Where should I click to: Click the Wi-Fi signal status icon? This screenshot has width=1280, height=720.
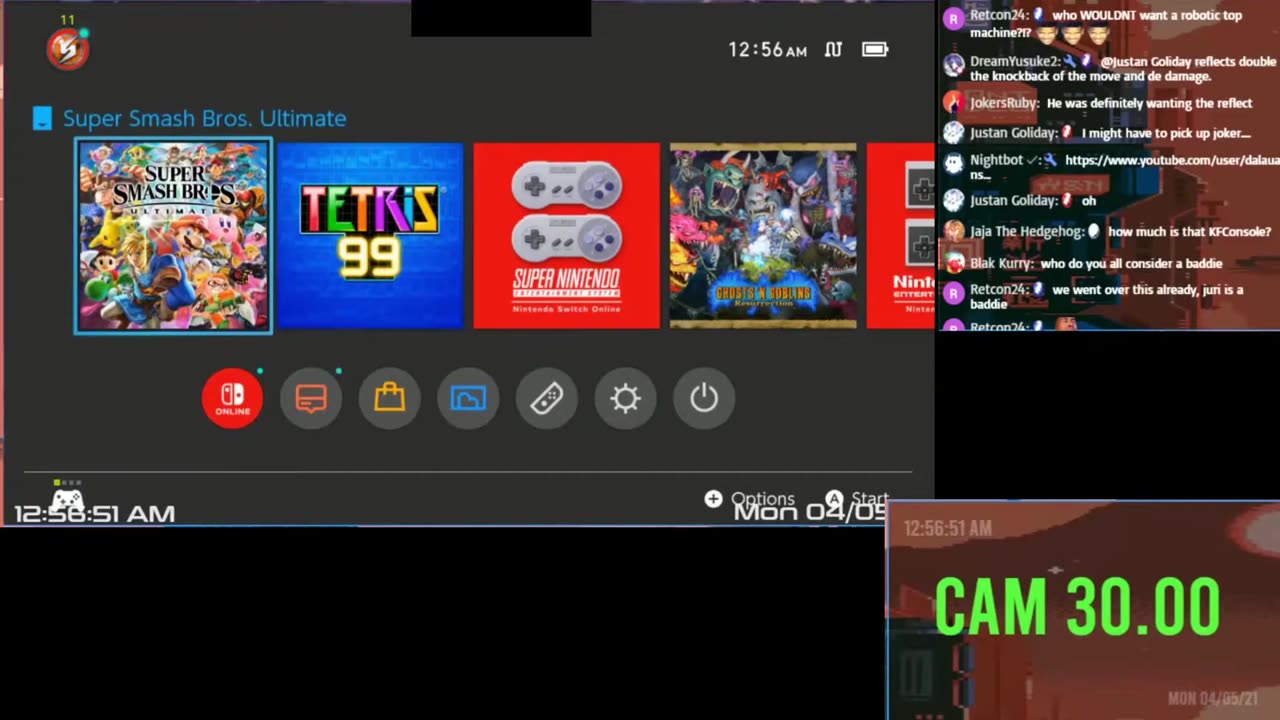(833, 49)
